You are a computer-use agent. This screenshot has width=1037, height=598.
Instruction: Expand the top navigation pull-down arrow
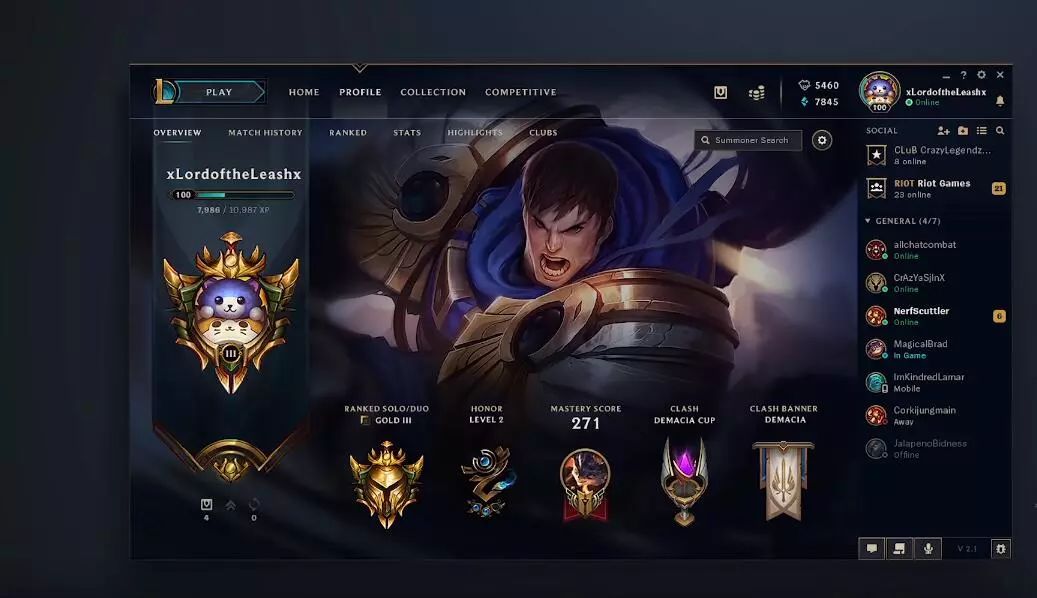tap(360, 68)
